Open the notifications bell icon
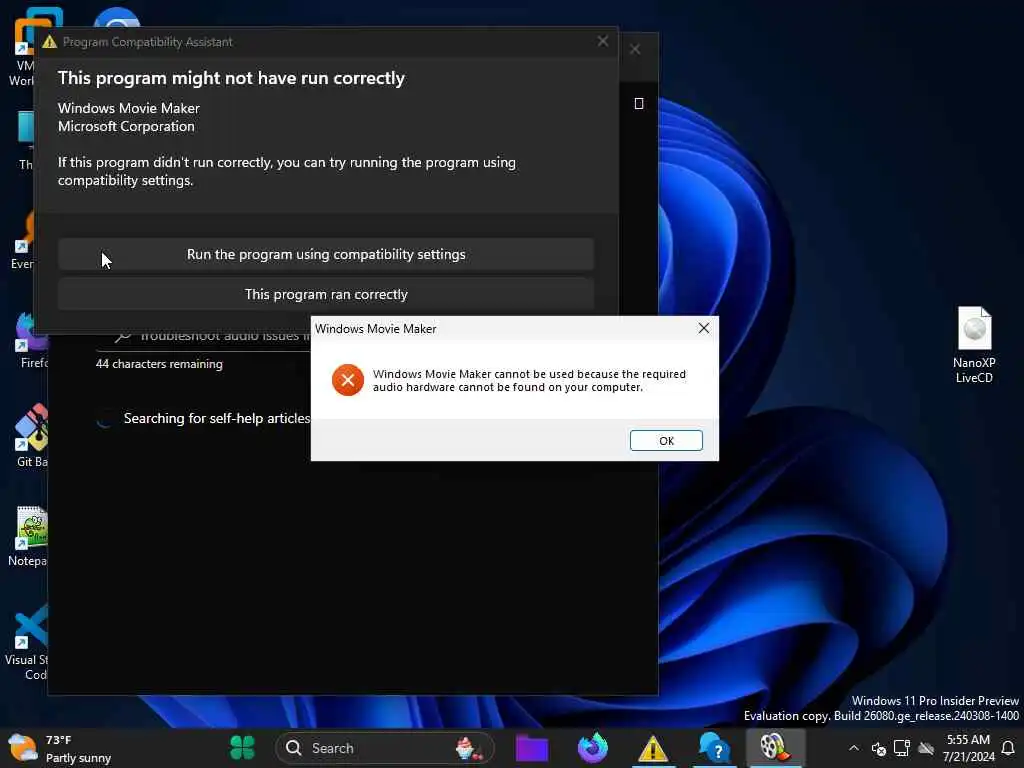This screenshot has height=768, width=1024. 1008,748
